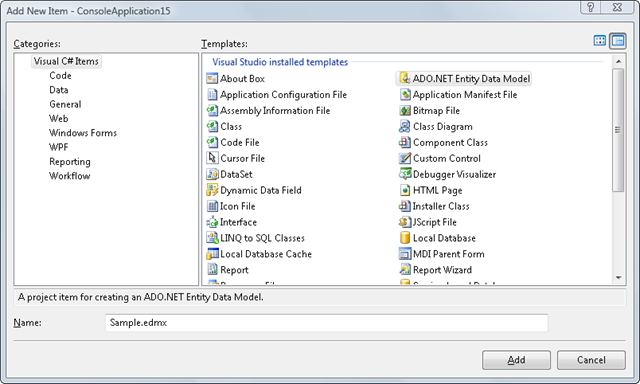Select the Component Class icon
The width and height of the screenshot is (640, 384).
(x=404, y=142)
